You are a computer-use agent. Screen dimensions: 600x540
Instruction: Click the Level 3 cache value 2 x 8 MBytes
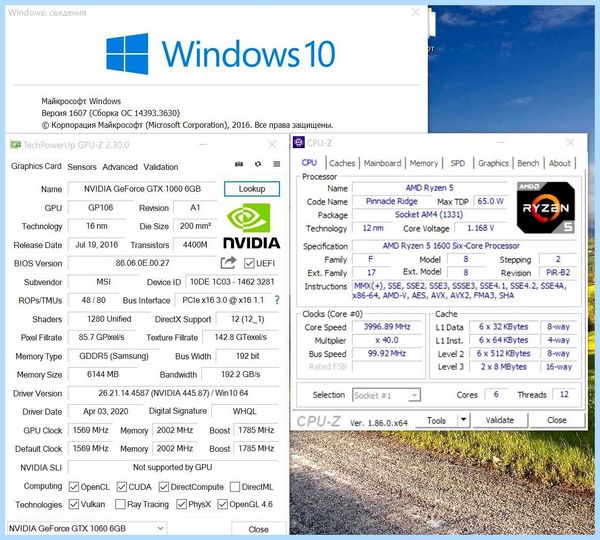[x=504, y=367]
